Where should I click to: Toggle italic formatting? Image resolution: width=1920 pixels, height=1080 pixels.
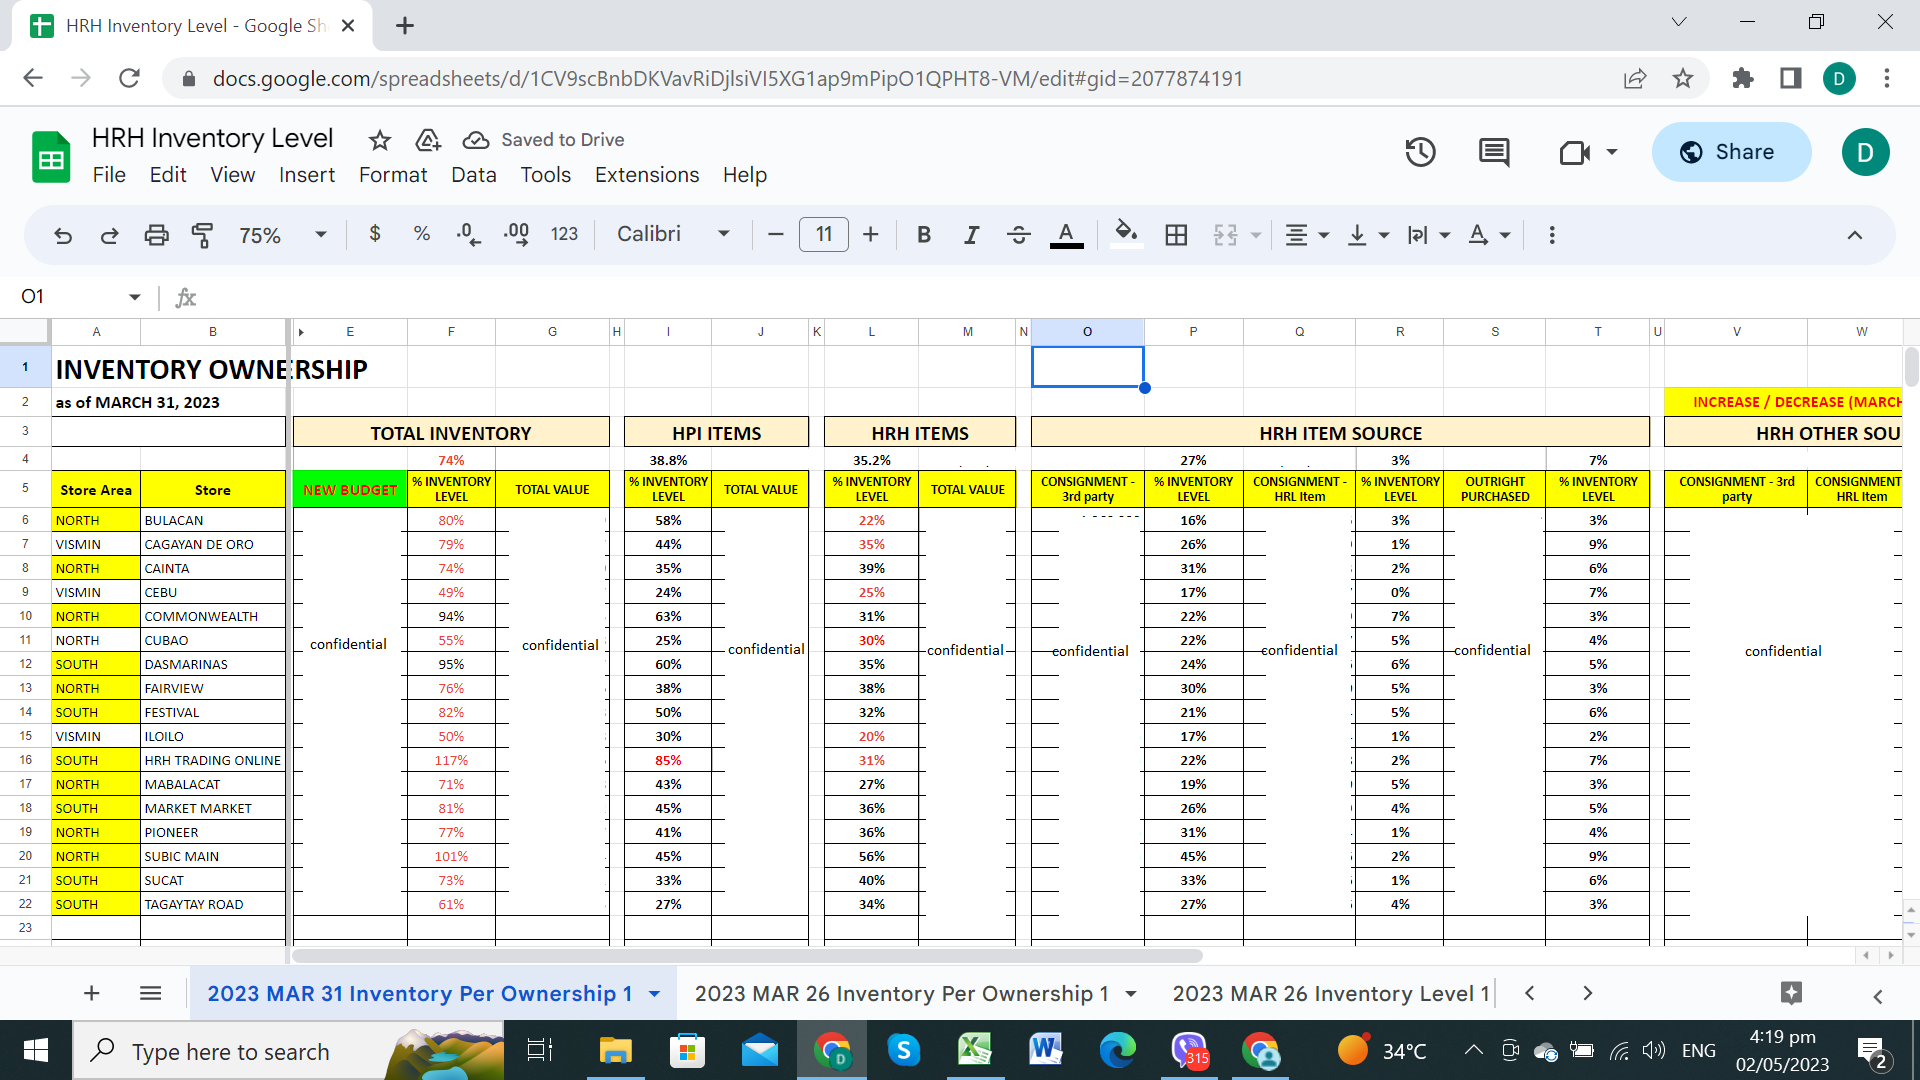pyautogui.click(x=971, y=235)
